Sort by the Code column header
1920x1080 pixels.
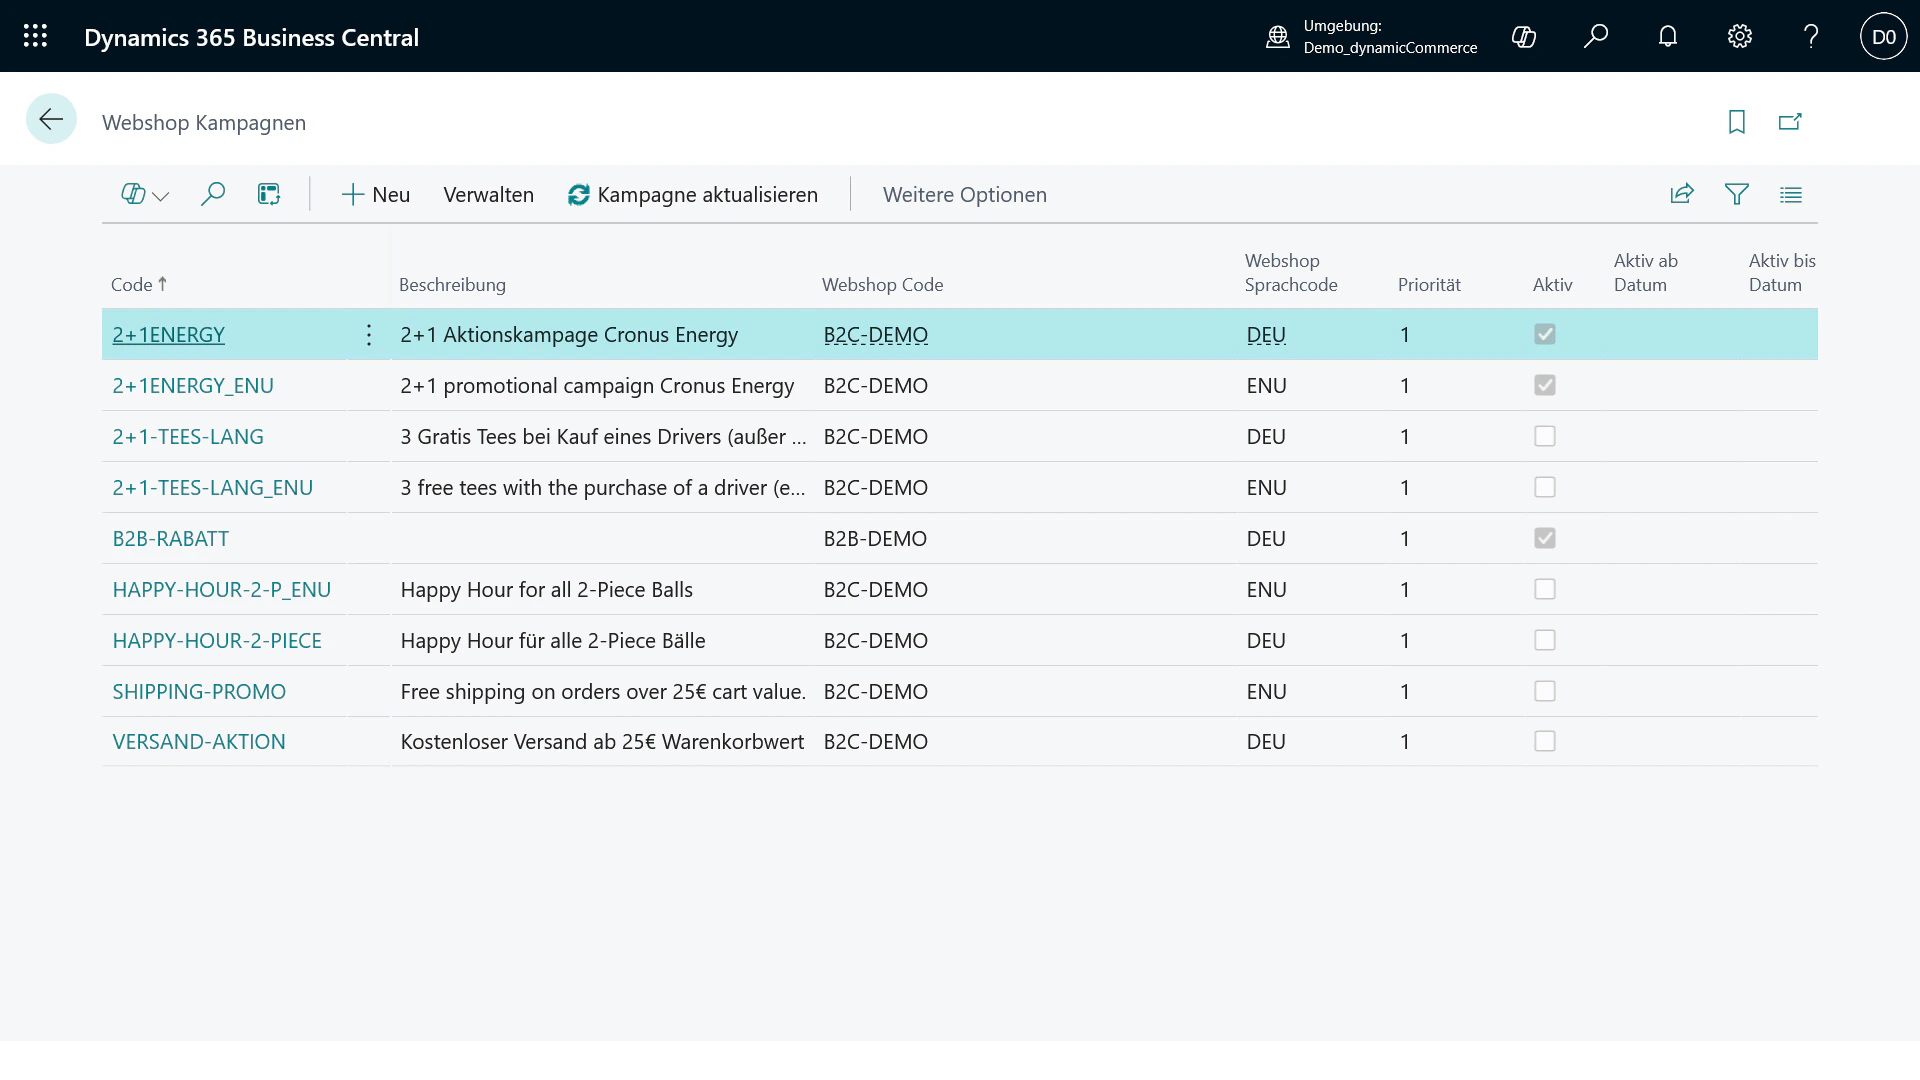pos(139,285)
